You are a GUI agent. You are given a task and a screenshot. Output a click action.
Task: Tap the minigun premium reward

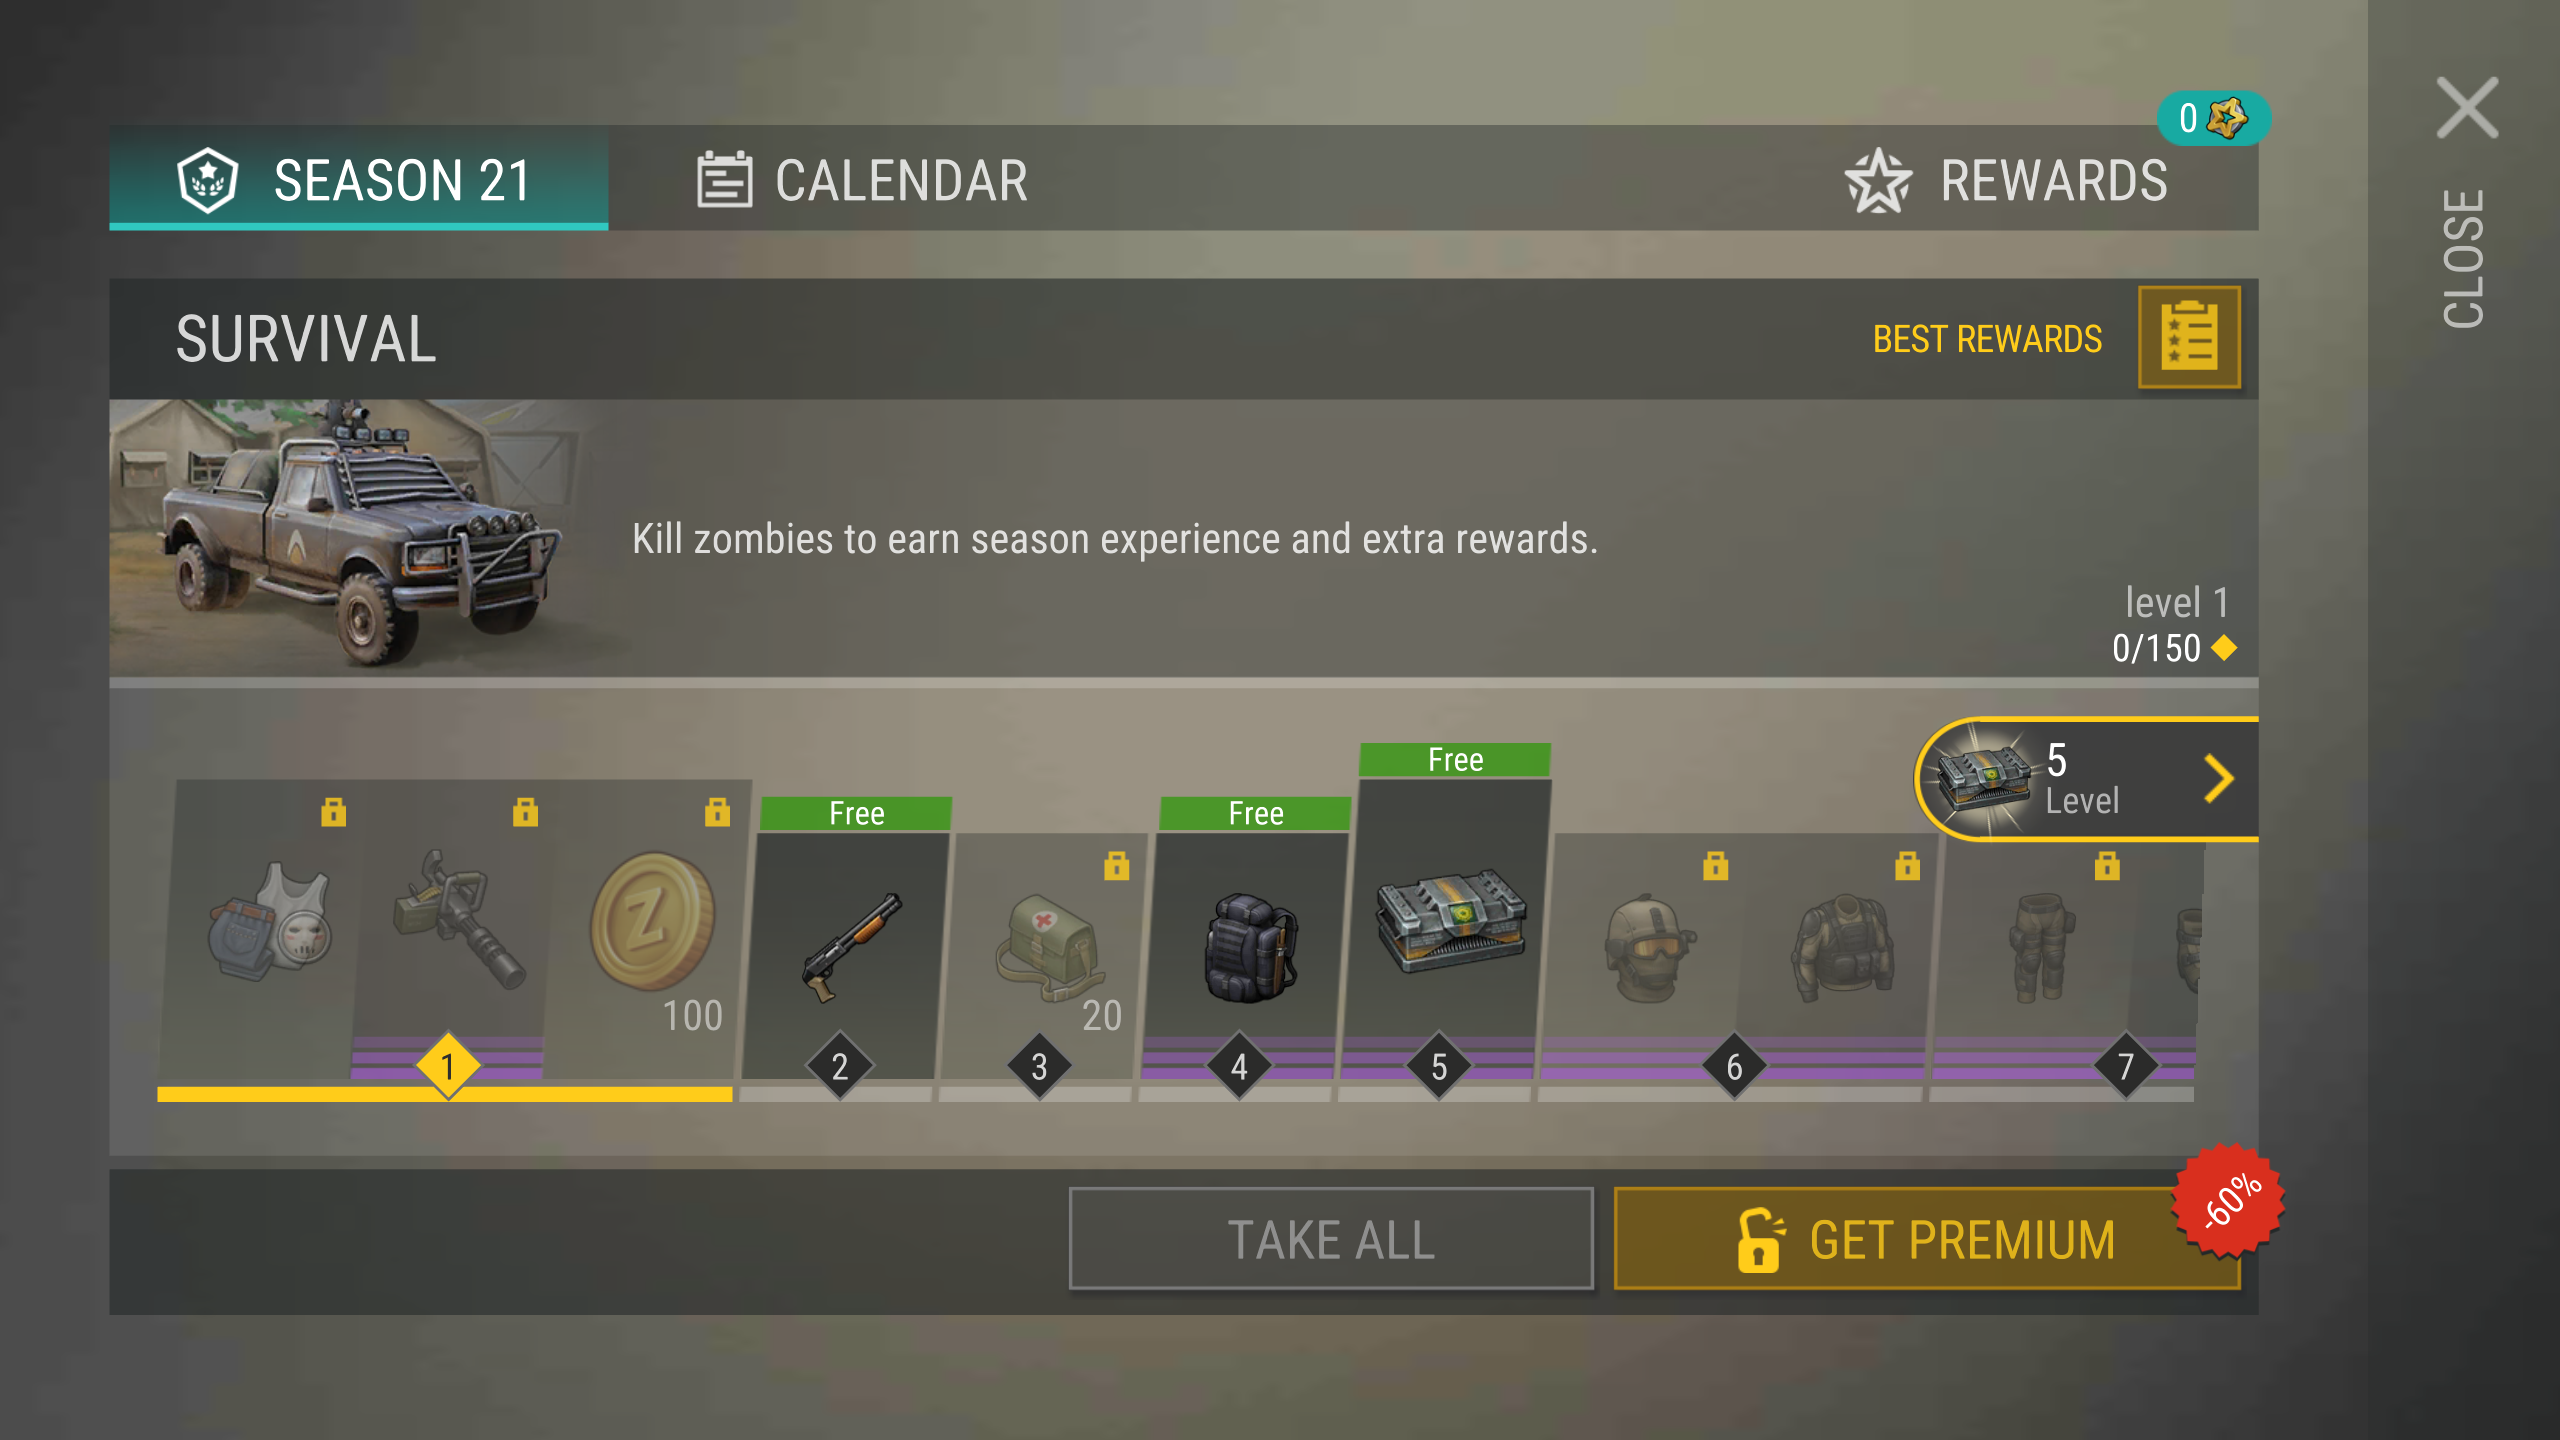point(456,918)
